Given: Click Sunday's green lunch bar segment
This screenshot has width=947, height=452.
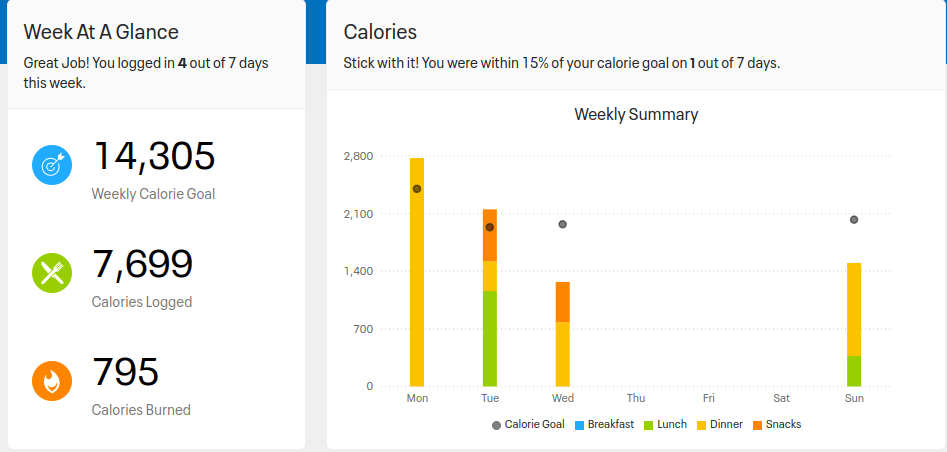Looking at the screenshot, I should 854,371.
